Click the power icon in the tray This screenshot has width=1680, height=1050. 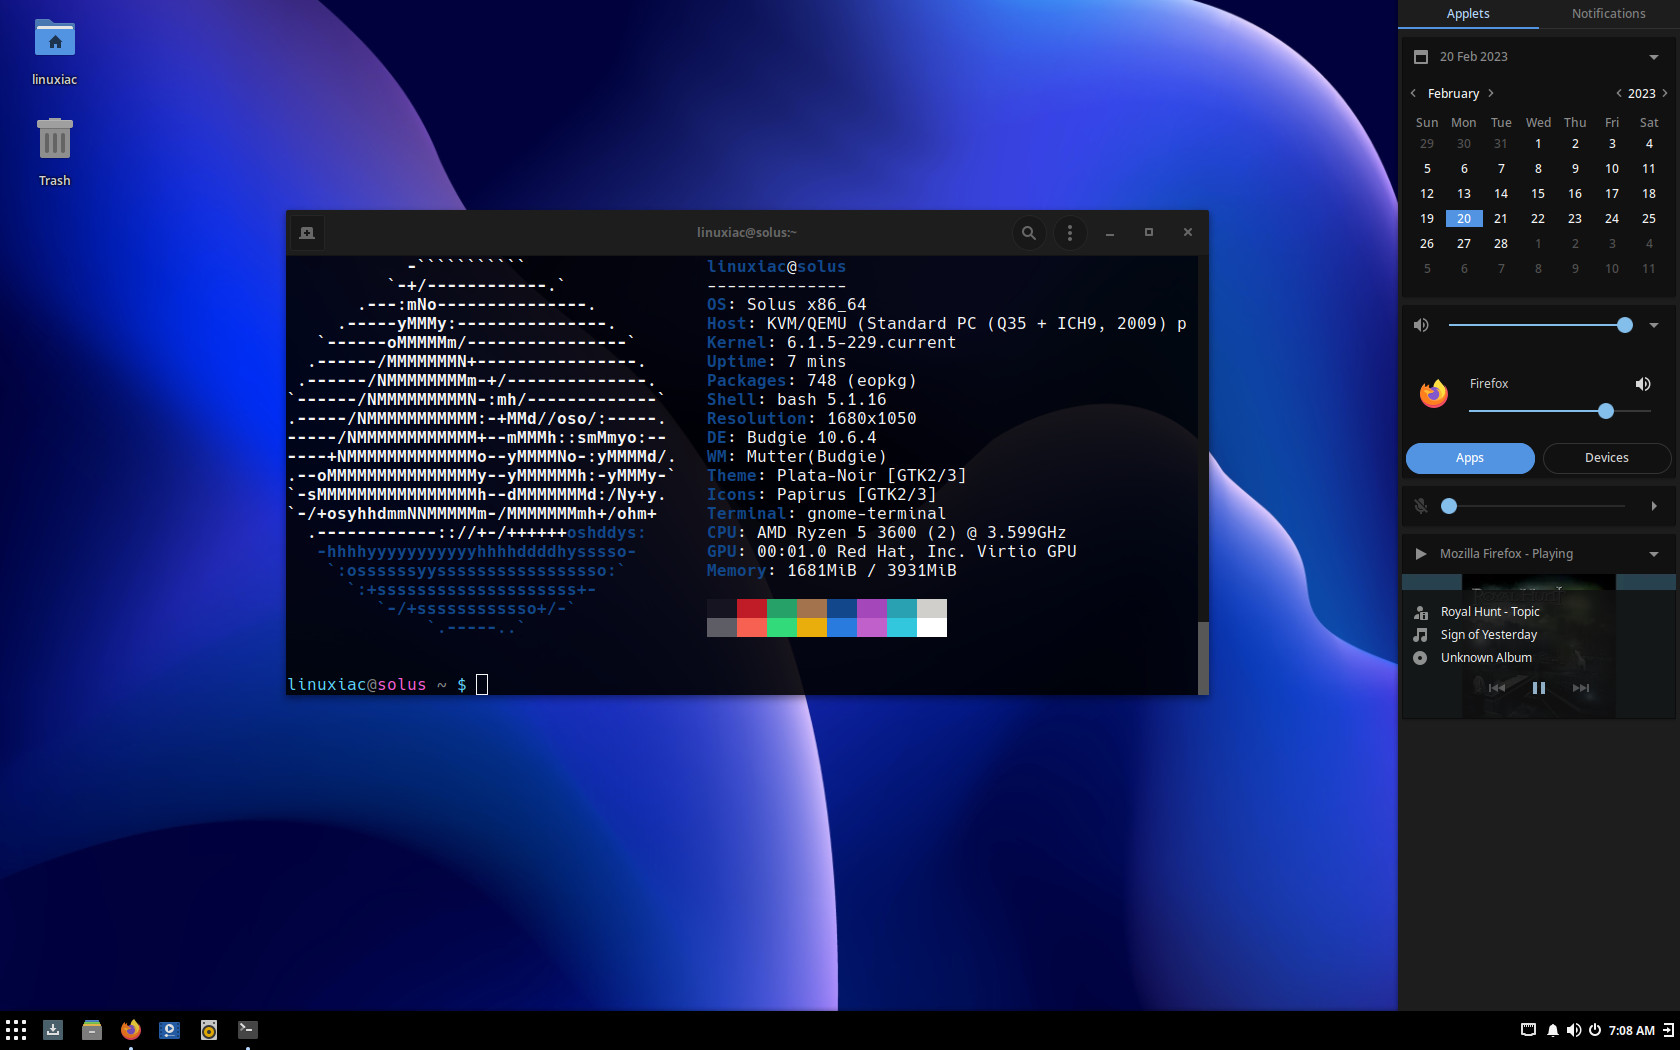tap(1595, 1030)
